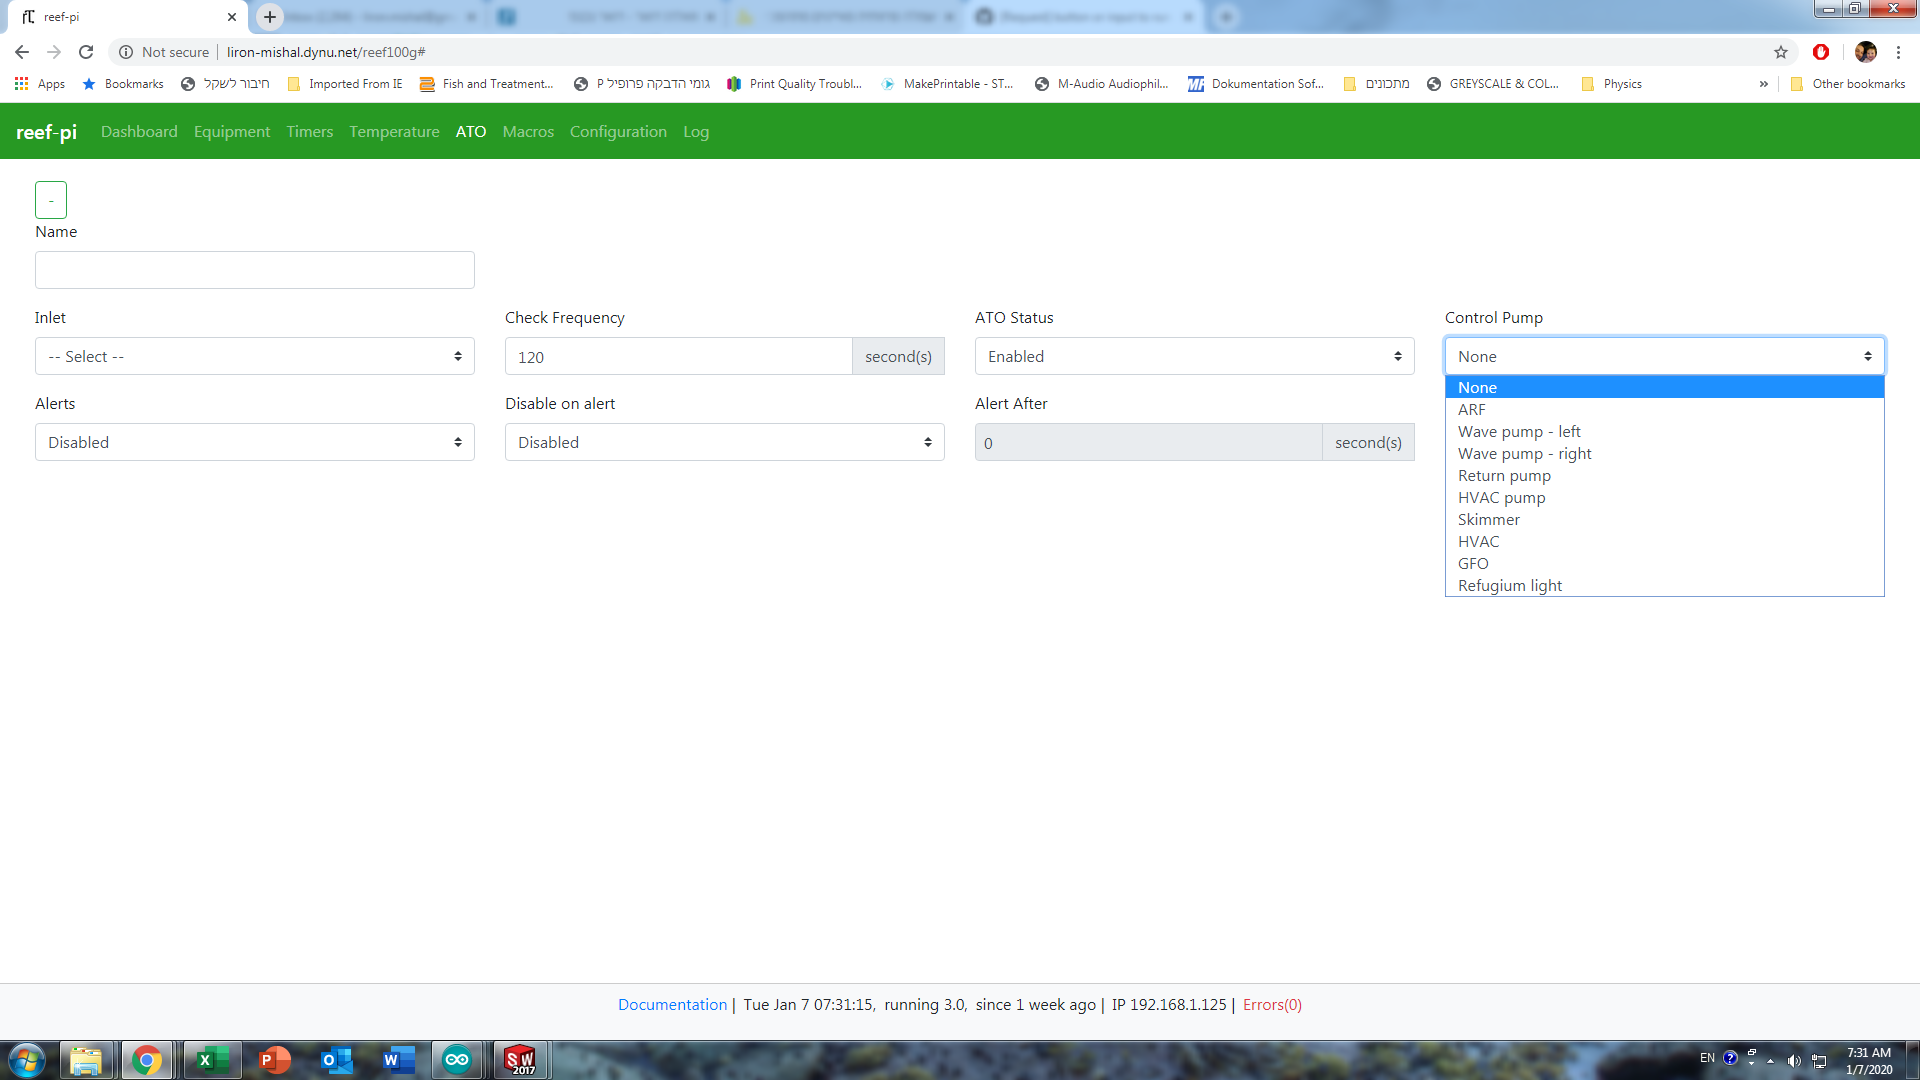Open the Inlet selection dropdown

(254, 356)
